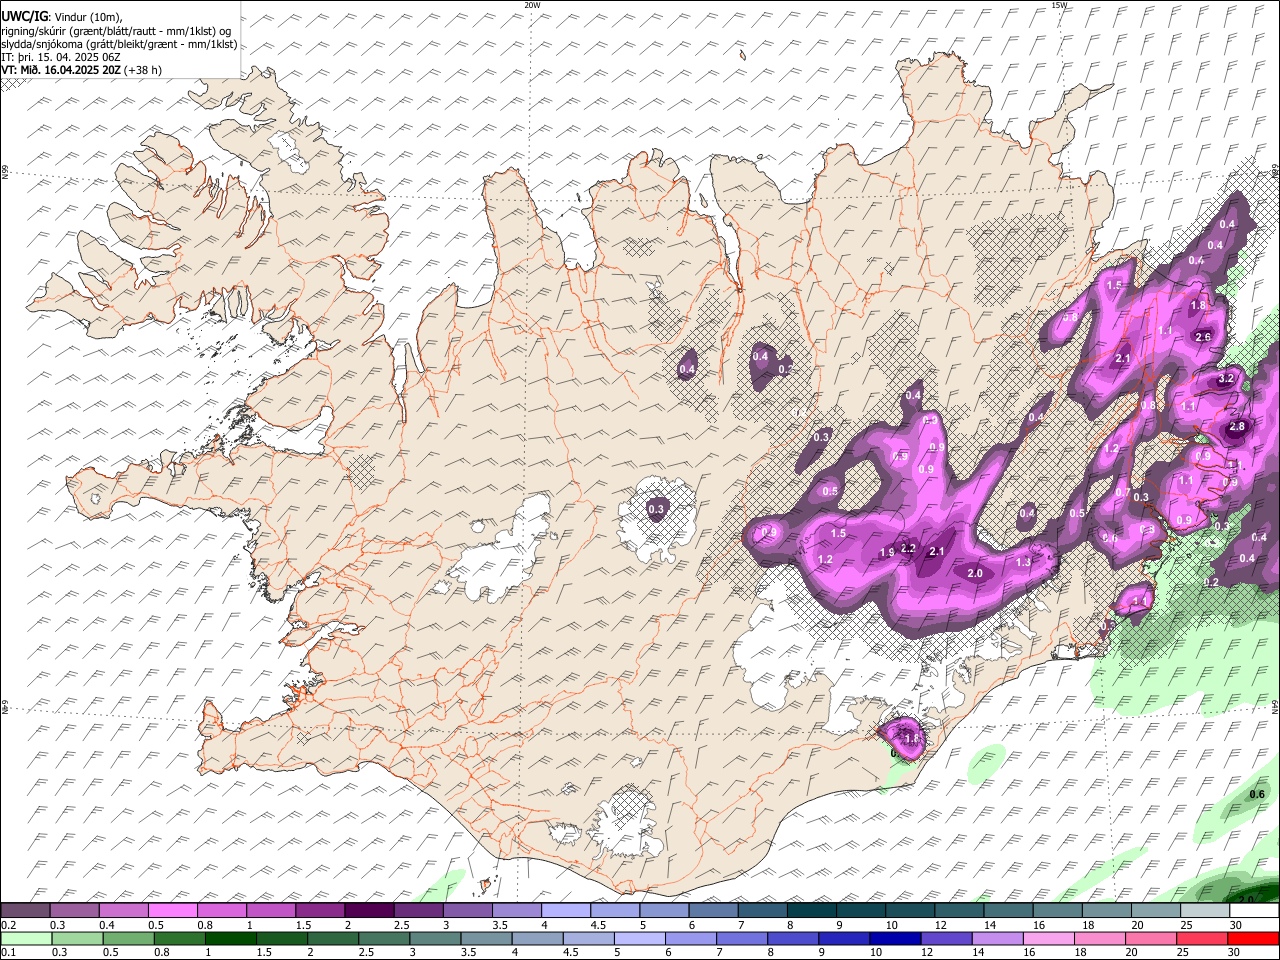
Task: Click the "0.6" value in the green rain area
Action: 1258,794
